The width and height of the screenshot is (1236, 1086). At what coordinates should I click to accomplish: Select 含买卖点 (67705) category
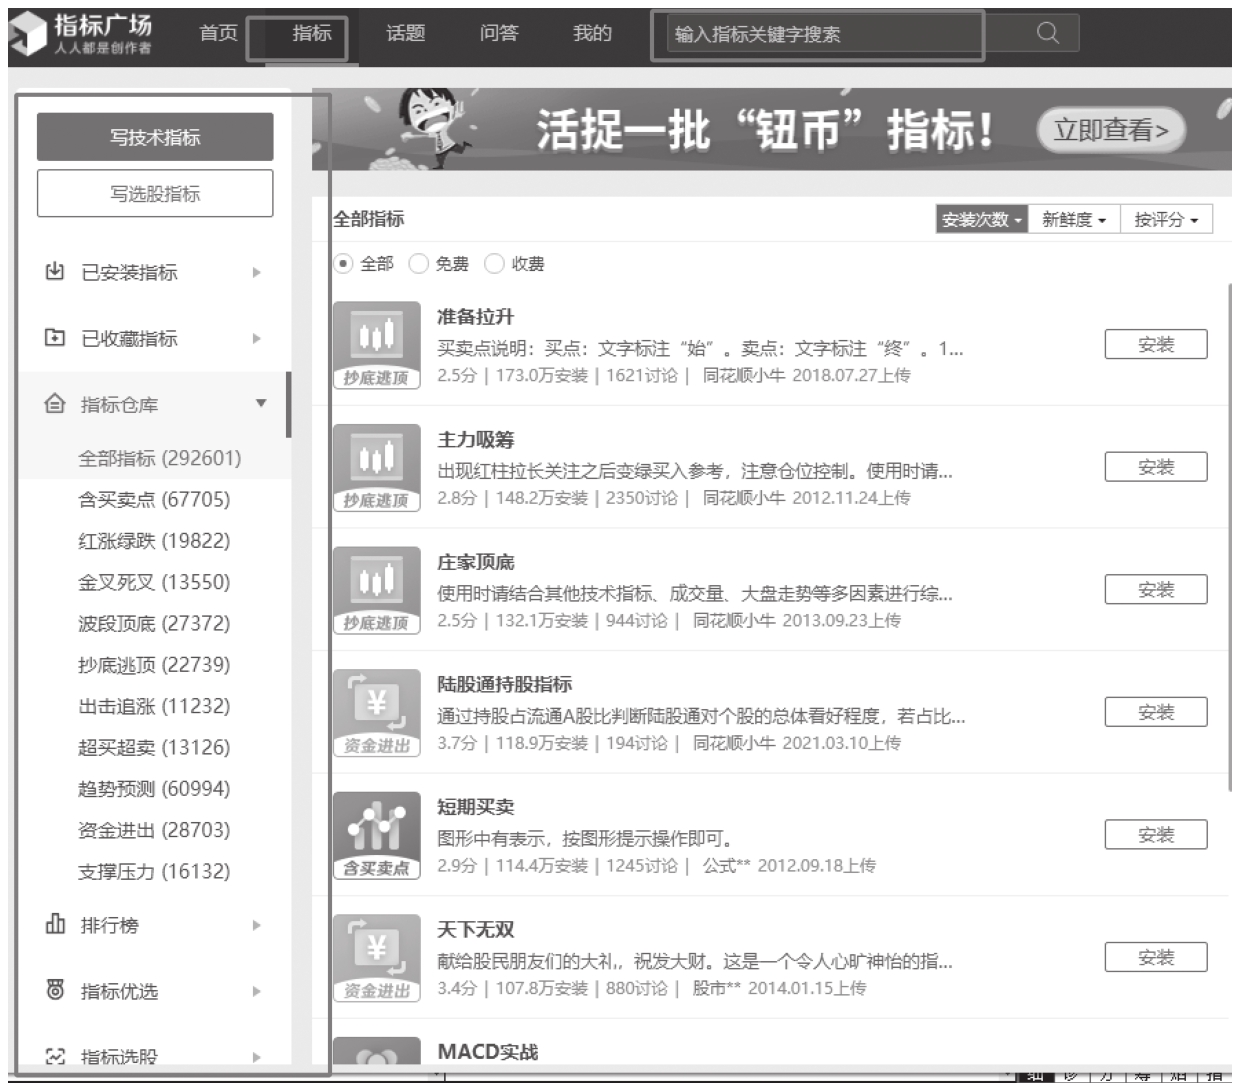point(154,499)
